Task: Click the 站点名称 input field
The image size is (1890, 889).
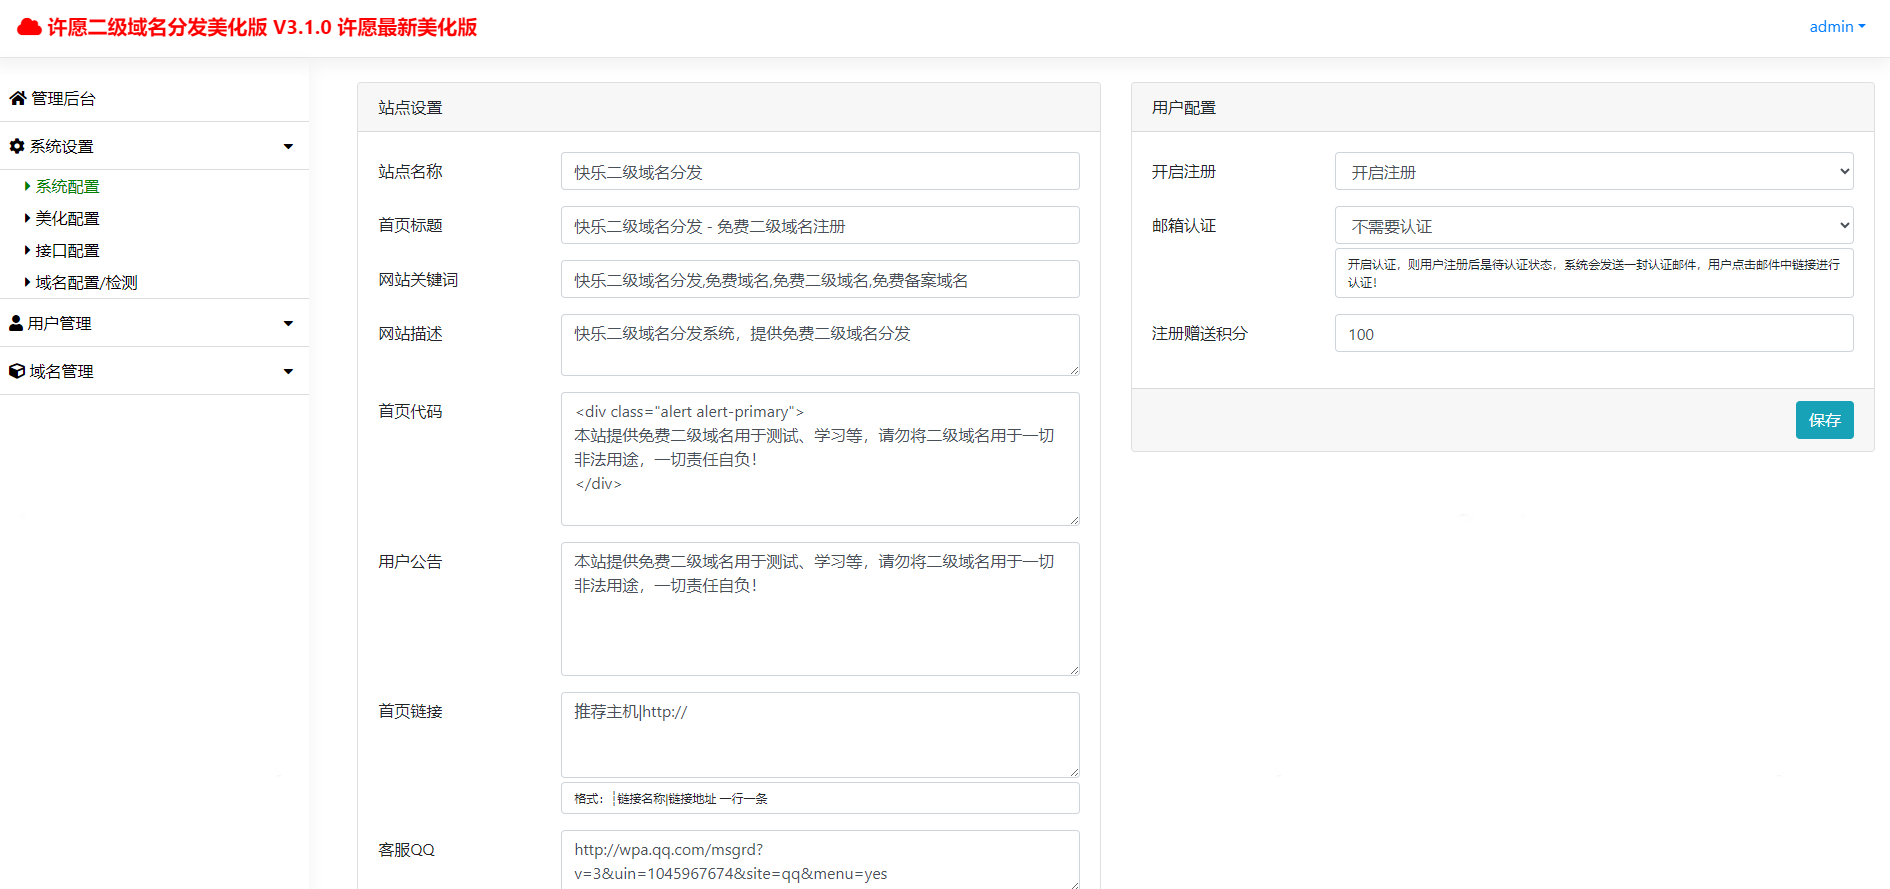Action: tap(820, 171)
